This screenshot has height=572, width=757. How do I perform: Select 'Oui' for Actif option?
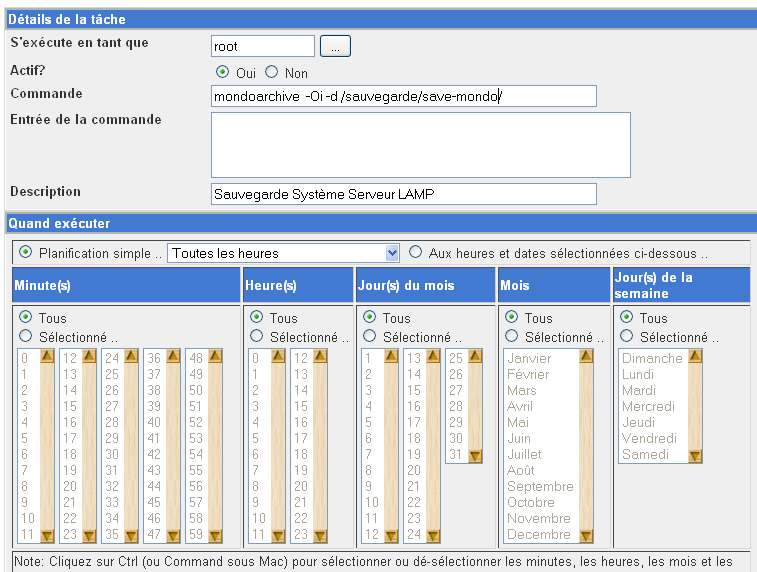click(222, 73)
